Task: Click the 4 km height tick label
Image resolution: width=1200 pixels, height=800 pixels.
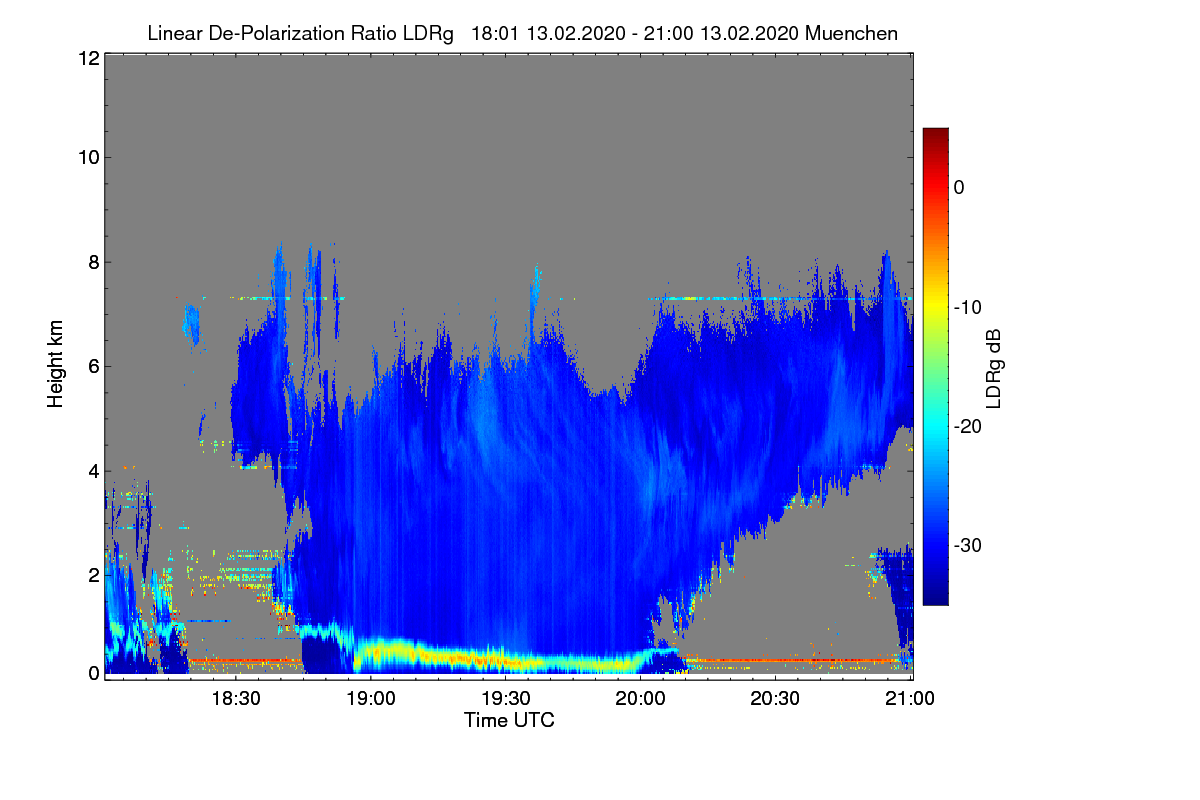Action: pos(92,470)
